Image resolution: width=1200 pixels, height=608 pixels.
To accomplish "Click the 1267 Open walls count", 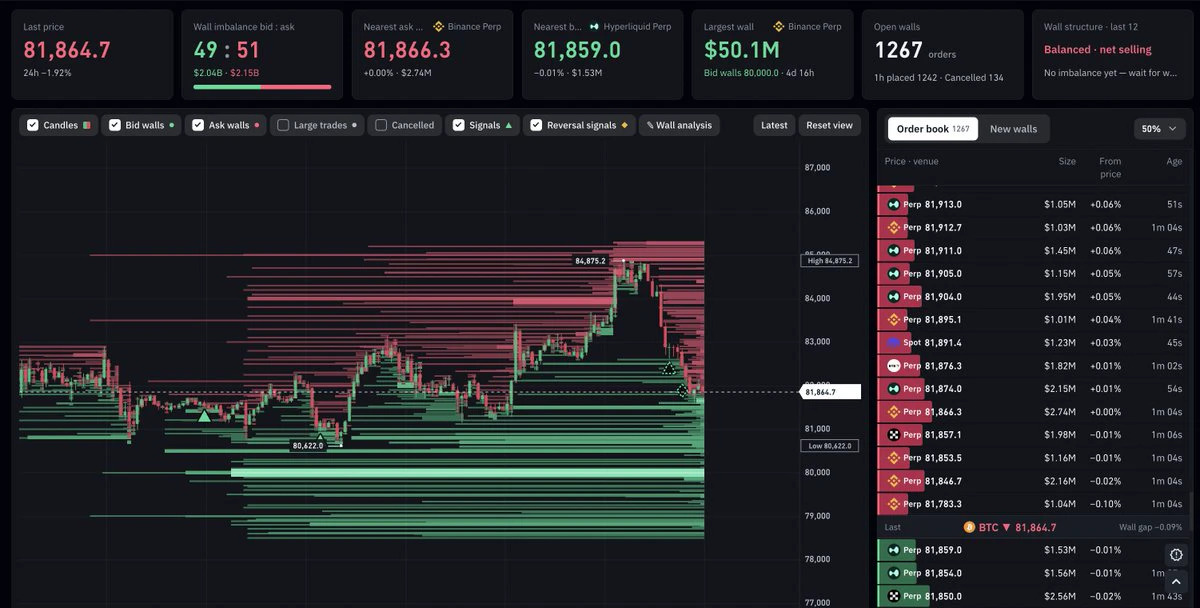I will [x=897, y=50].
